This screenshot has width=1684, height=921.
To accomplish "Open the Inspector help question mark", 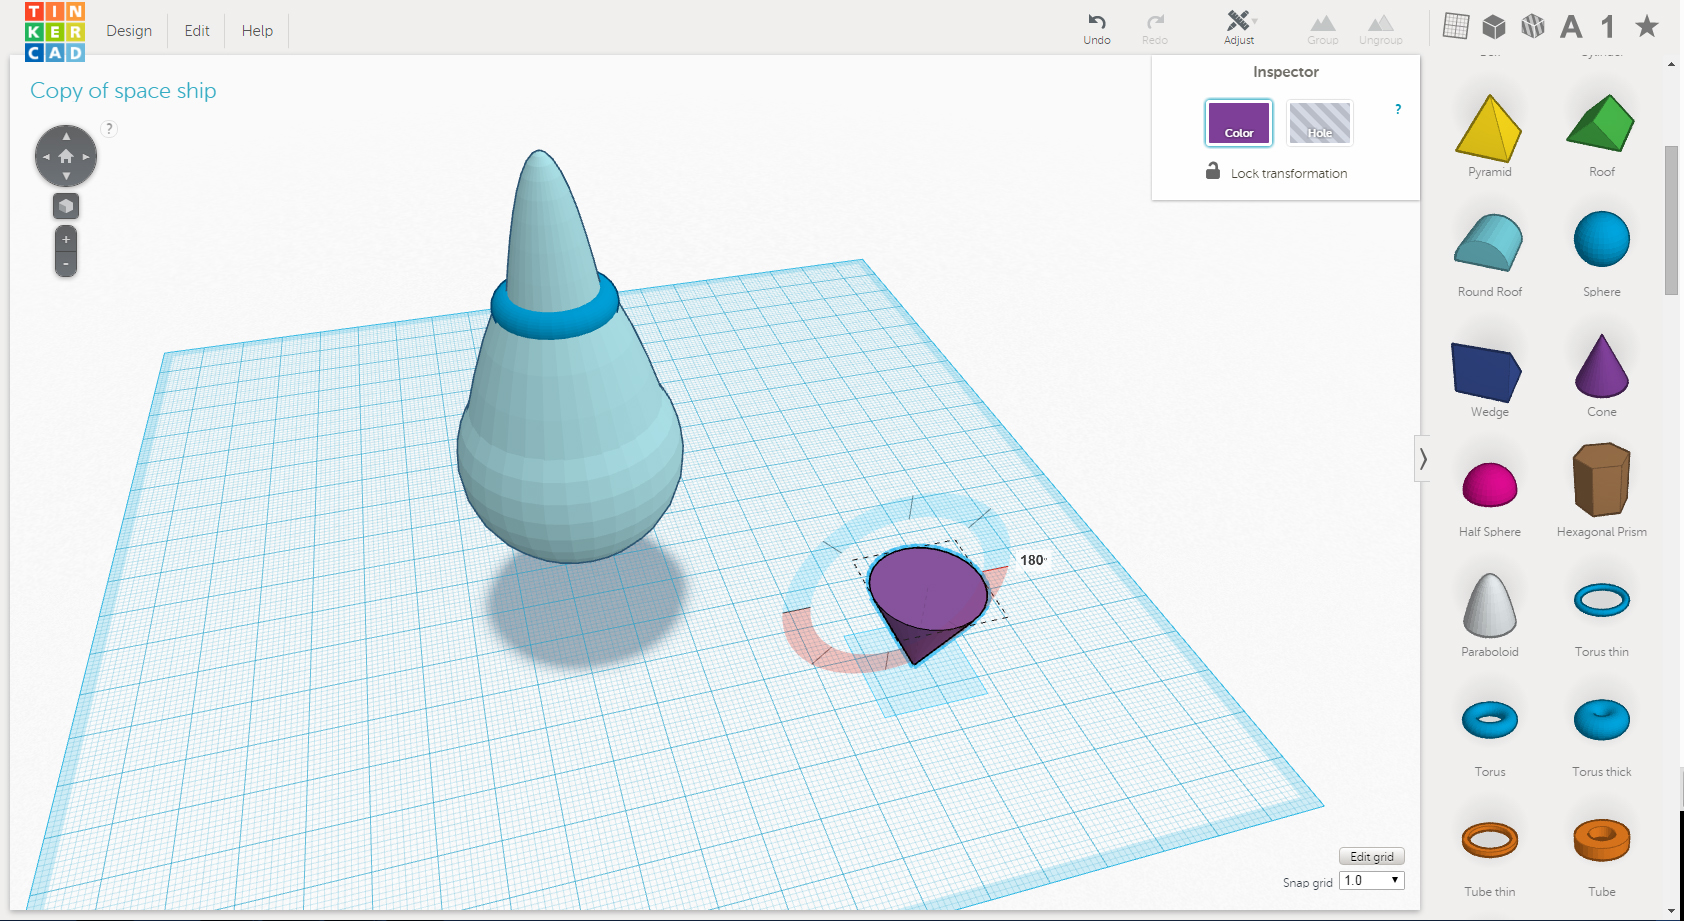I will (1398, 109).
